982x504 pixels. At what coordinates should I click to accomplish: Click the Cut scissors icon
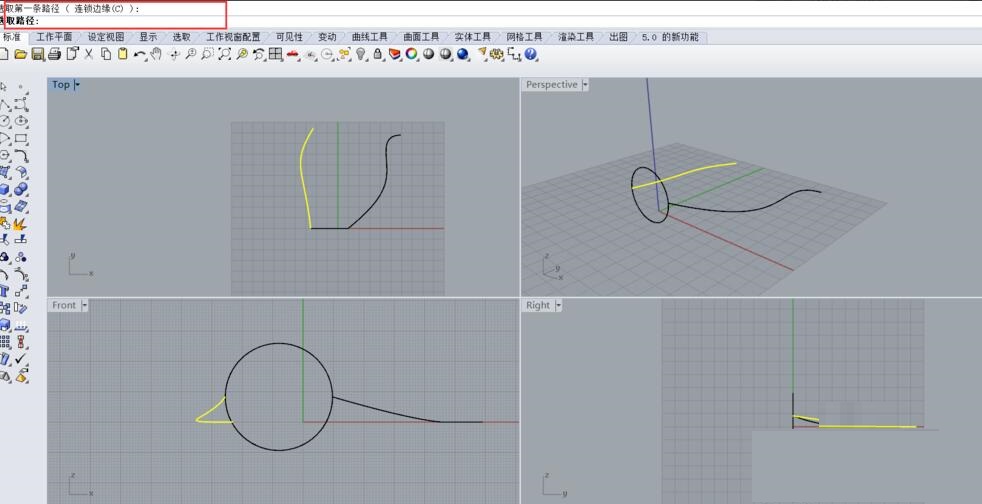click(x=89, y=54)
